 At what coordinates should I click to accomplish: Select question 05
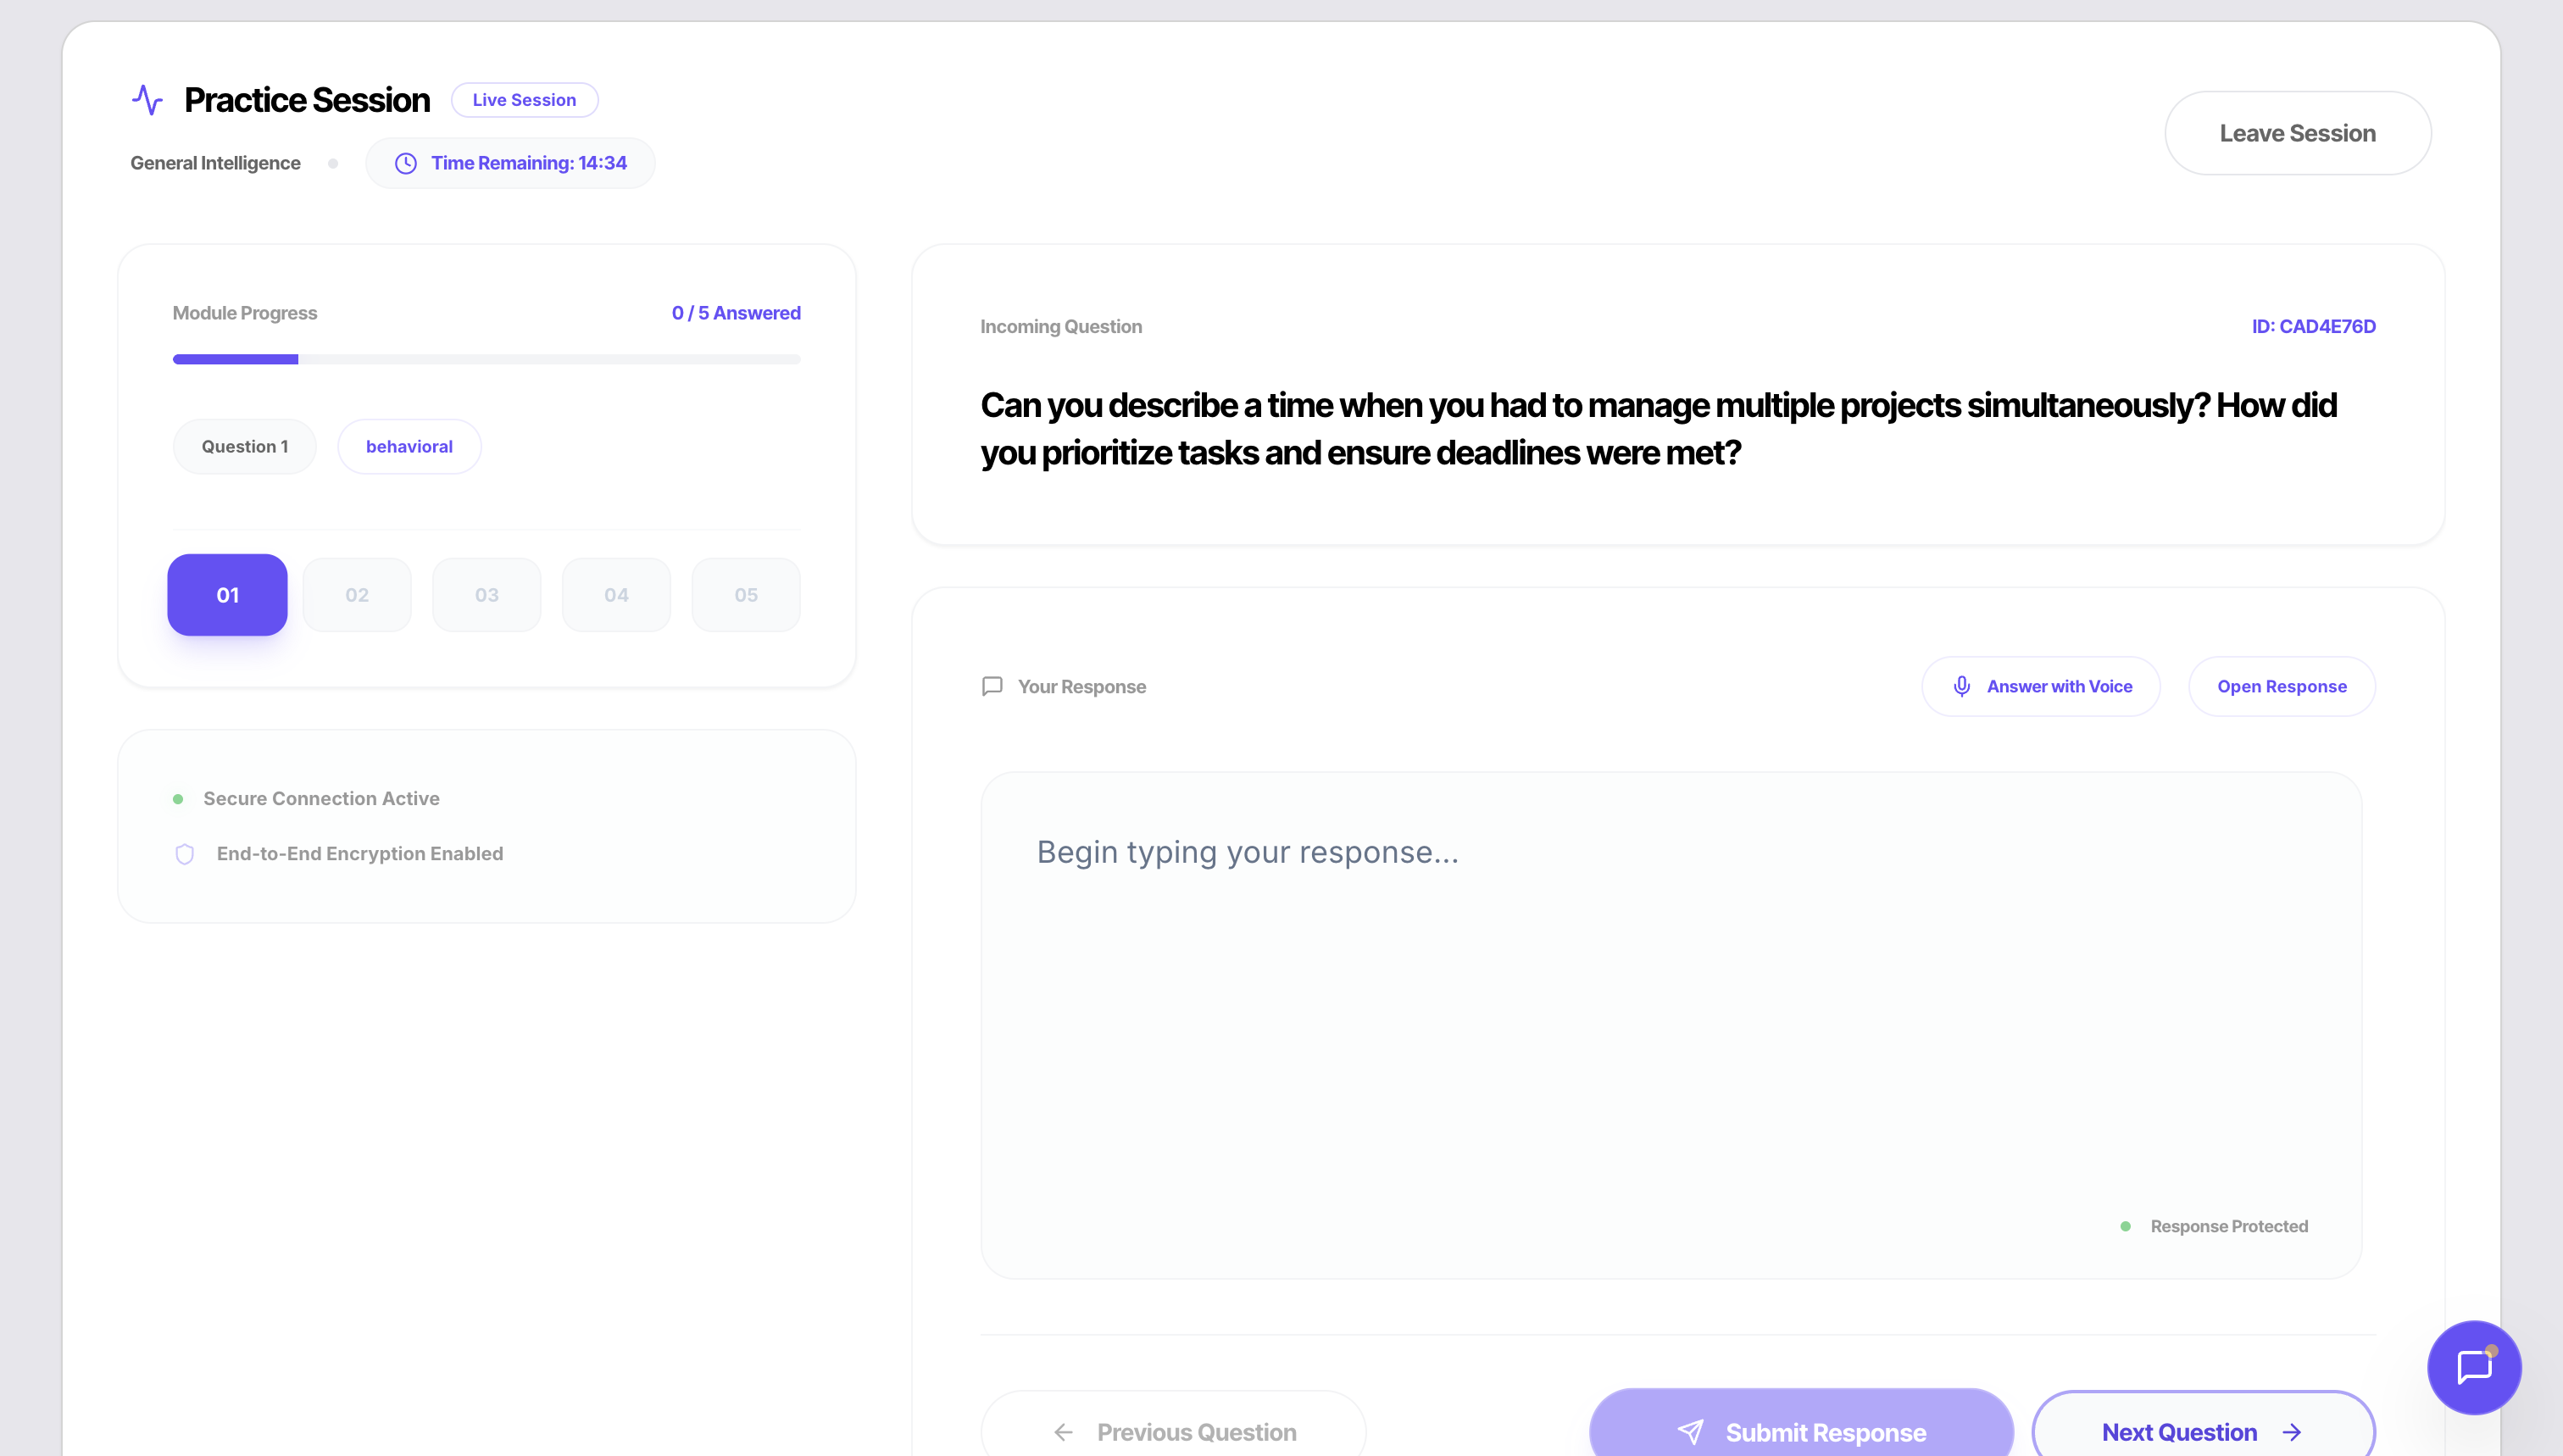(x=746, y=595)
